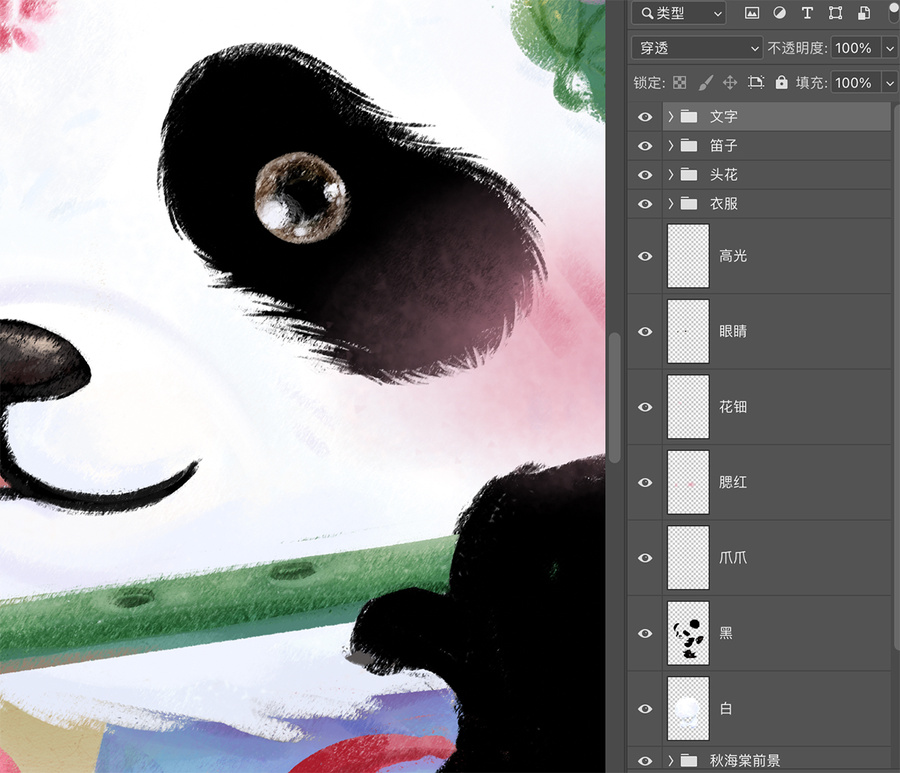
Task: Click the 白 layer name
Action: pos(726,709)
